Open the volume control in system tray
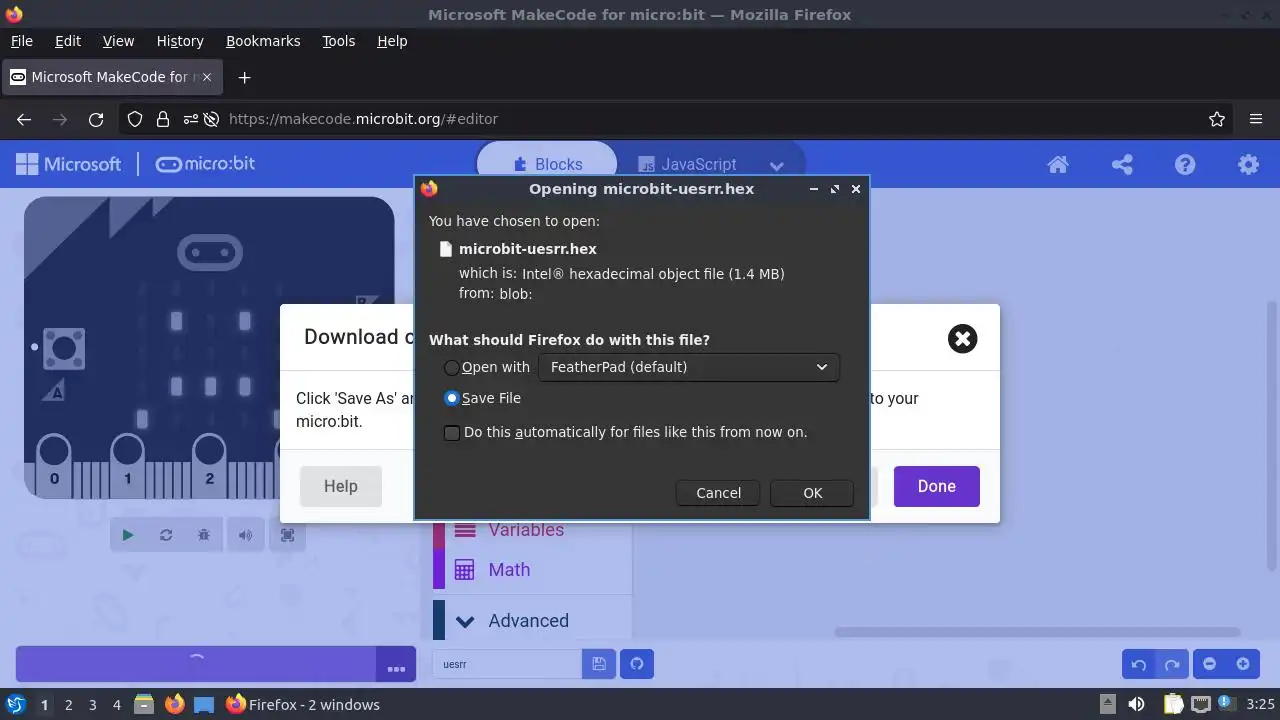Image resolution: width=1280 pixels, height=720 pixels. point(1137,704)
